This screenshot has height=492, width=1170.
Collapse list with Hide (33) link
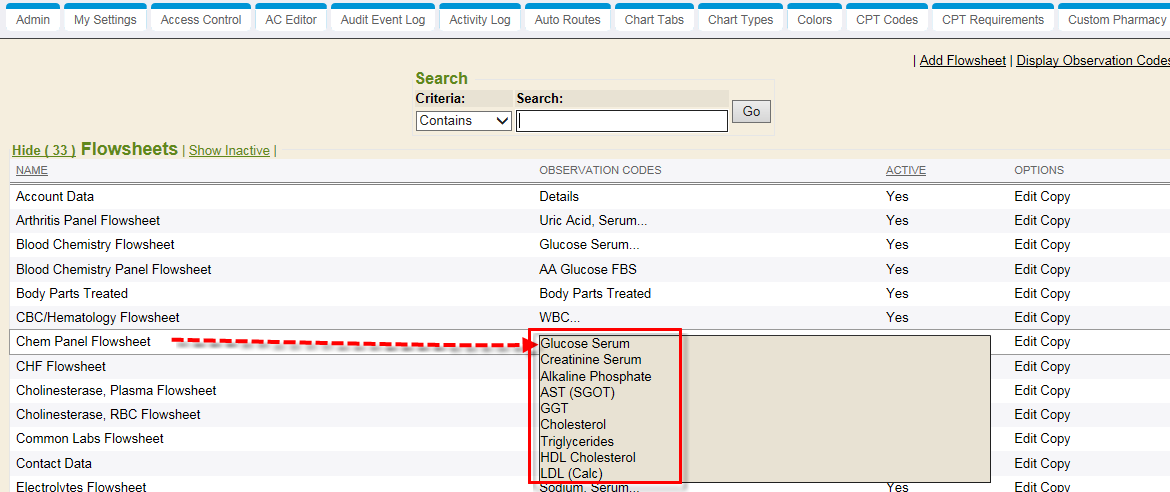43,151
